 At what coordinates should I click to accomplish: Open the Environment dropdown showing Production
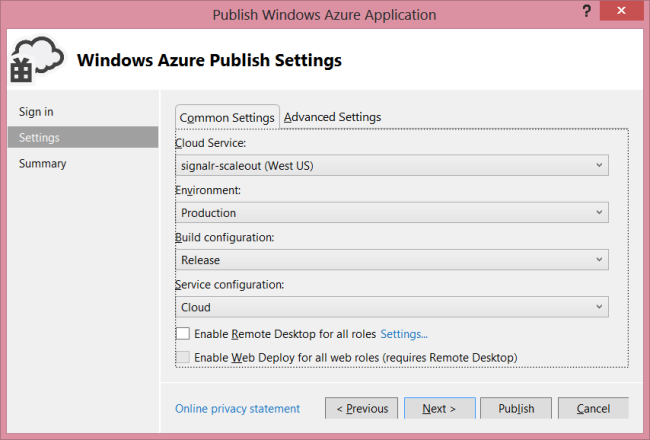click(599, 212)
